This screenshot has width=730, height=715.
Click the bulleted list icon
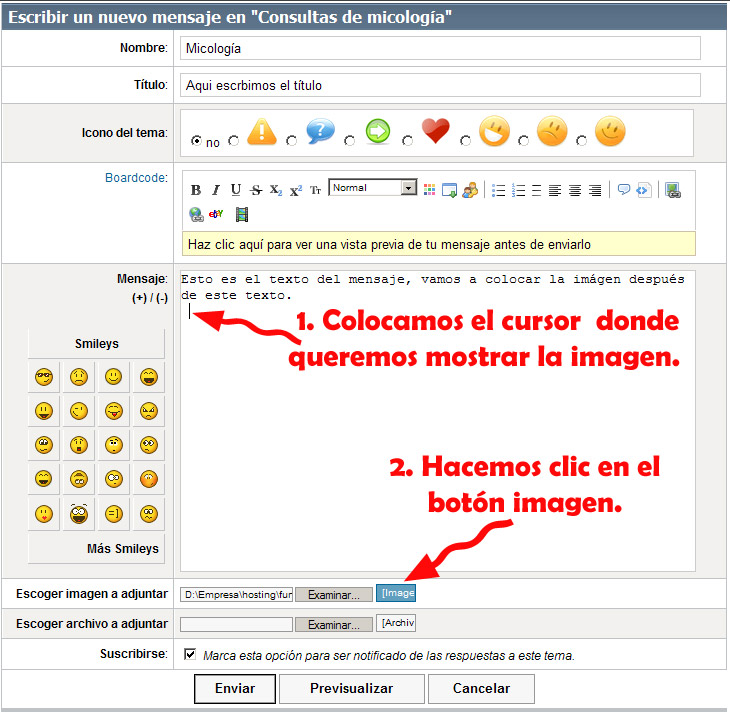(x=499, y=190)
